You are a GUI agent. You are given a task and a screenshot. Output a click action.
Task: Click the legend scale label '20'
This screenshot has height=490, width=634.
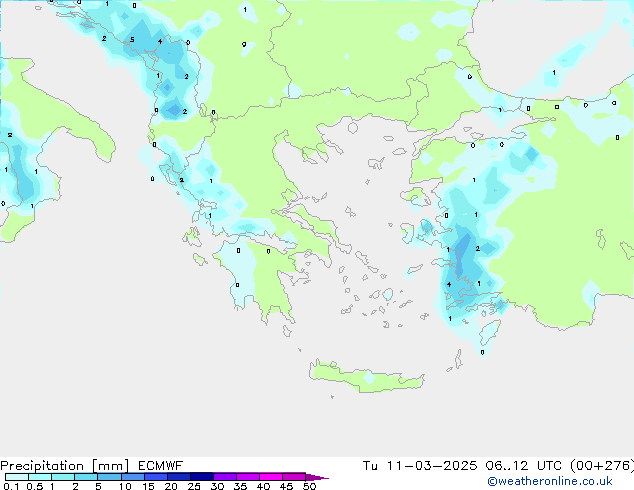point(171,486)
